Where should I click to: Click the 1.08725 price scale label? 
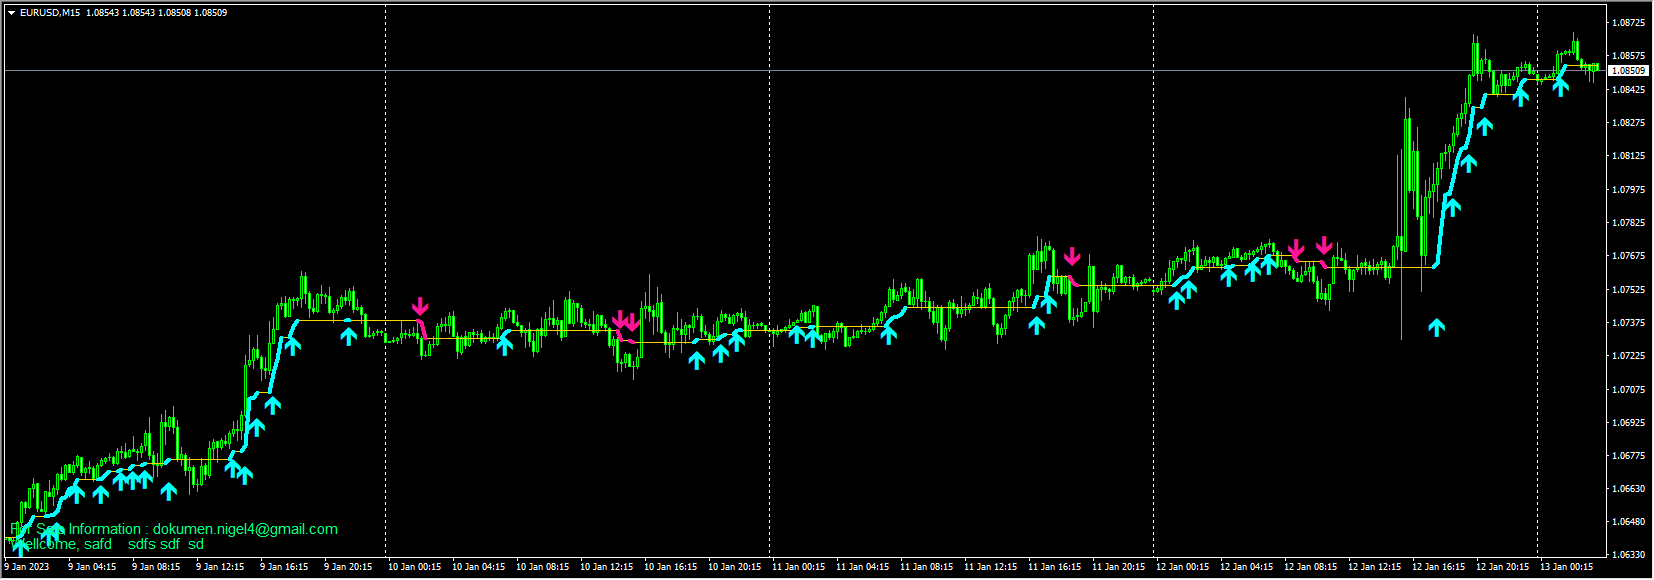(1628, 22)
